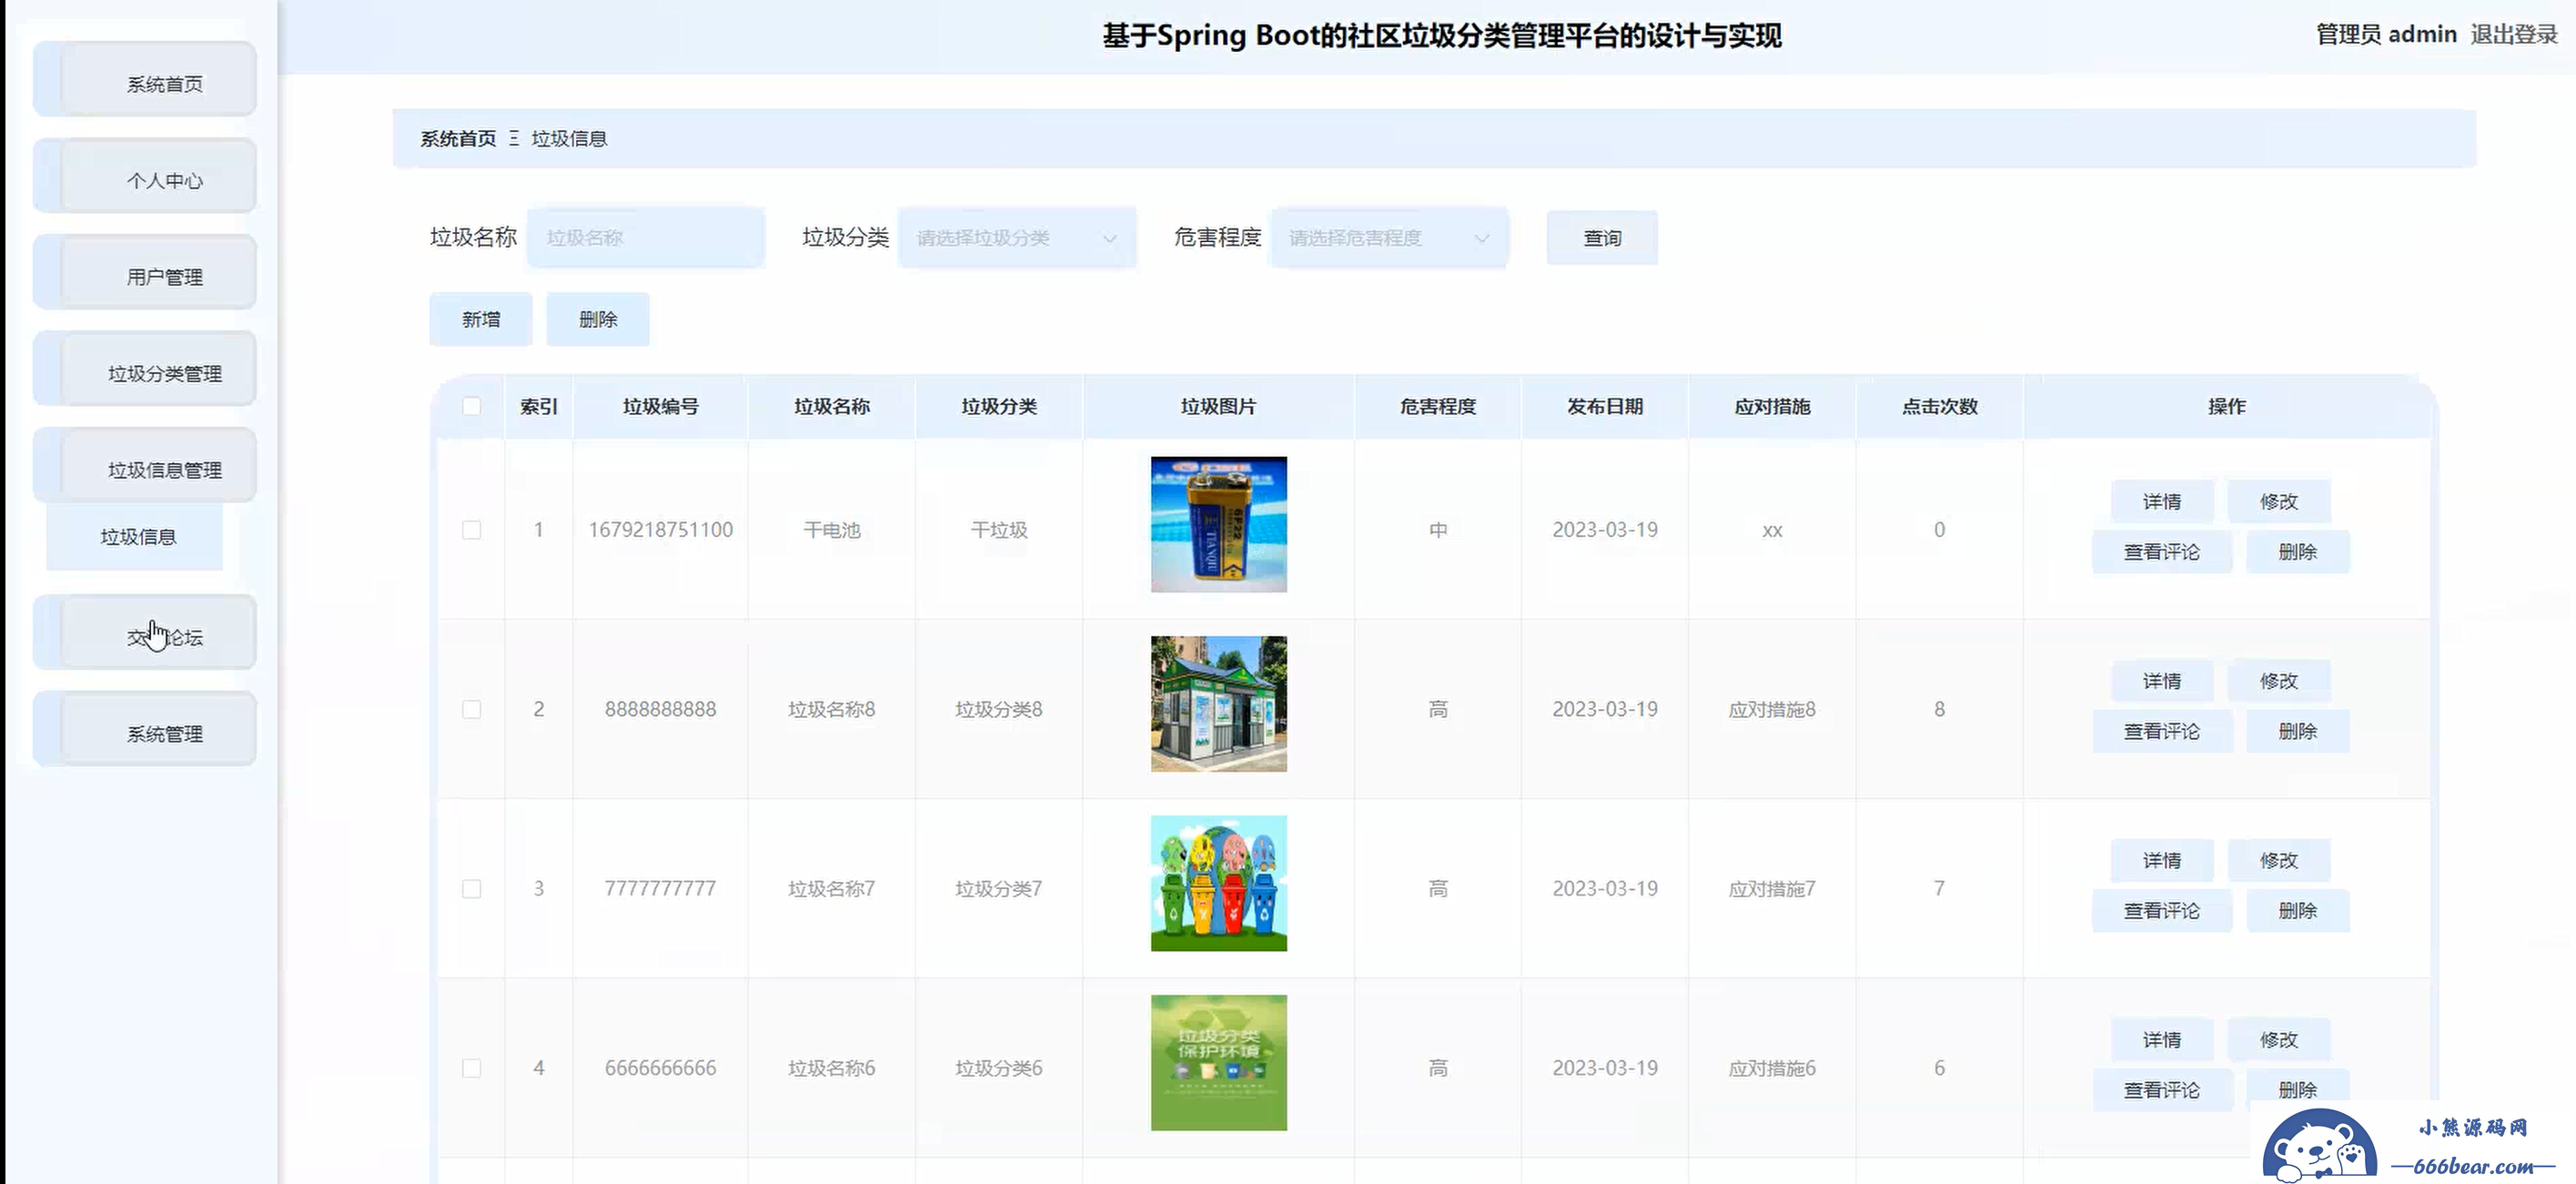Click the 危害程度 dropdown arrow icon
Viewport: 2576px width, 1184px height.
1481,238
